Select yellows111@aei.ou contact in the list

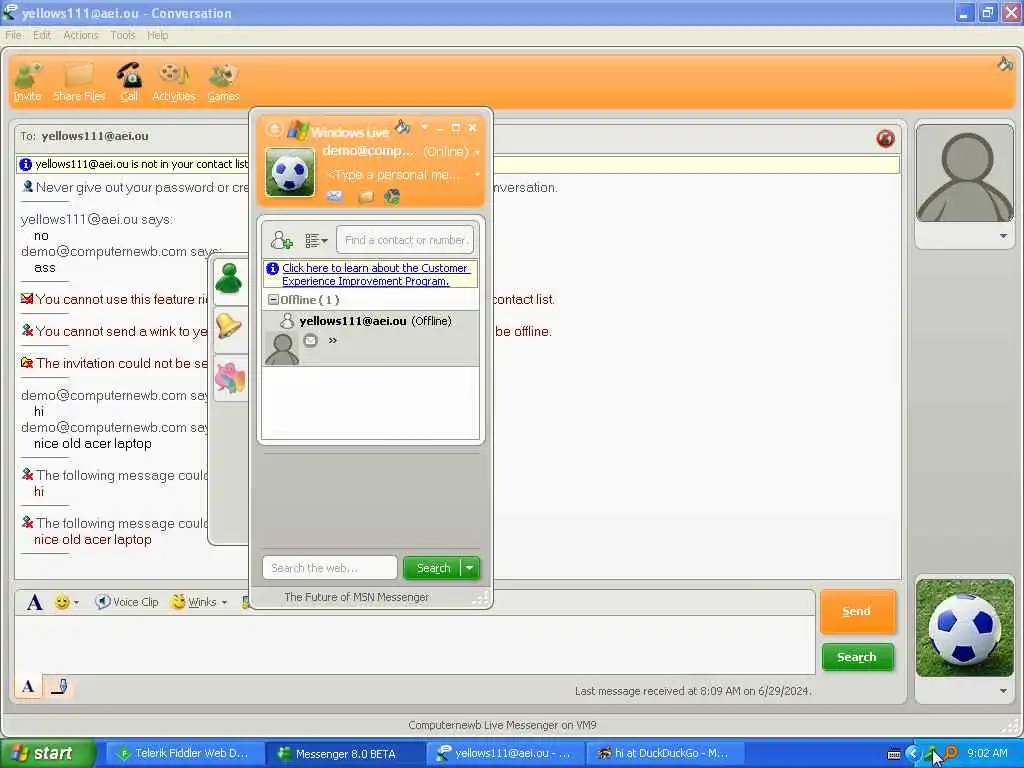click(x=370, y=338)
